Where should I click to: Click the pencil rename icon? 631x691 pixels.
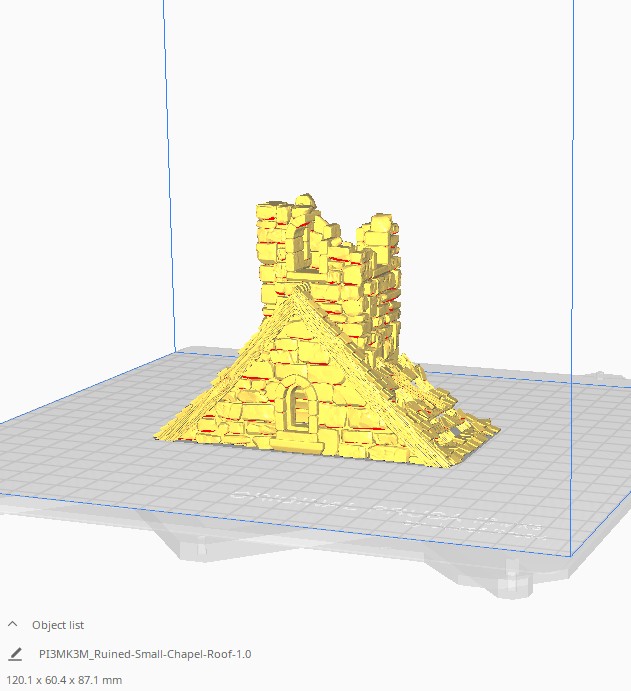15,654
